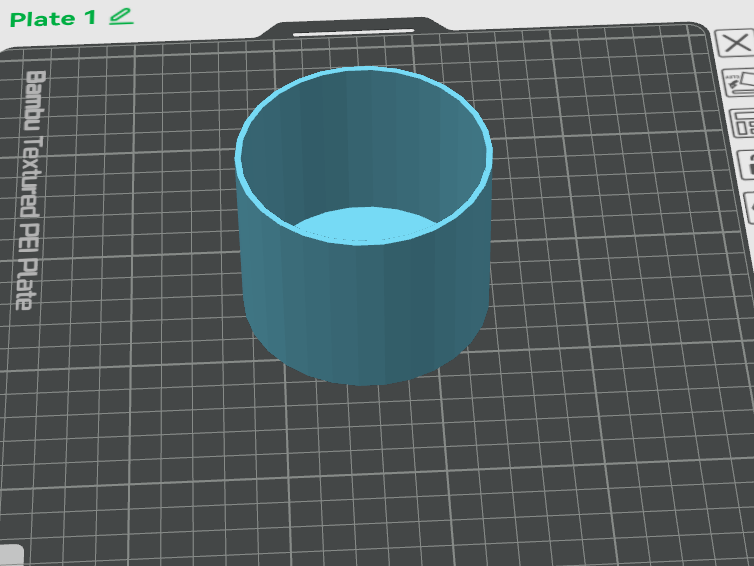754x566 pixels.
Task: Click the empty grid area below the cylinder
Action: tap(365, 471)
